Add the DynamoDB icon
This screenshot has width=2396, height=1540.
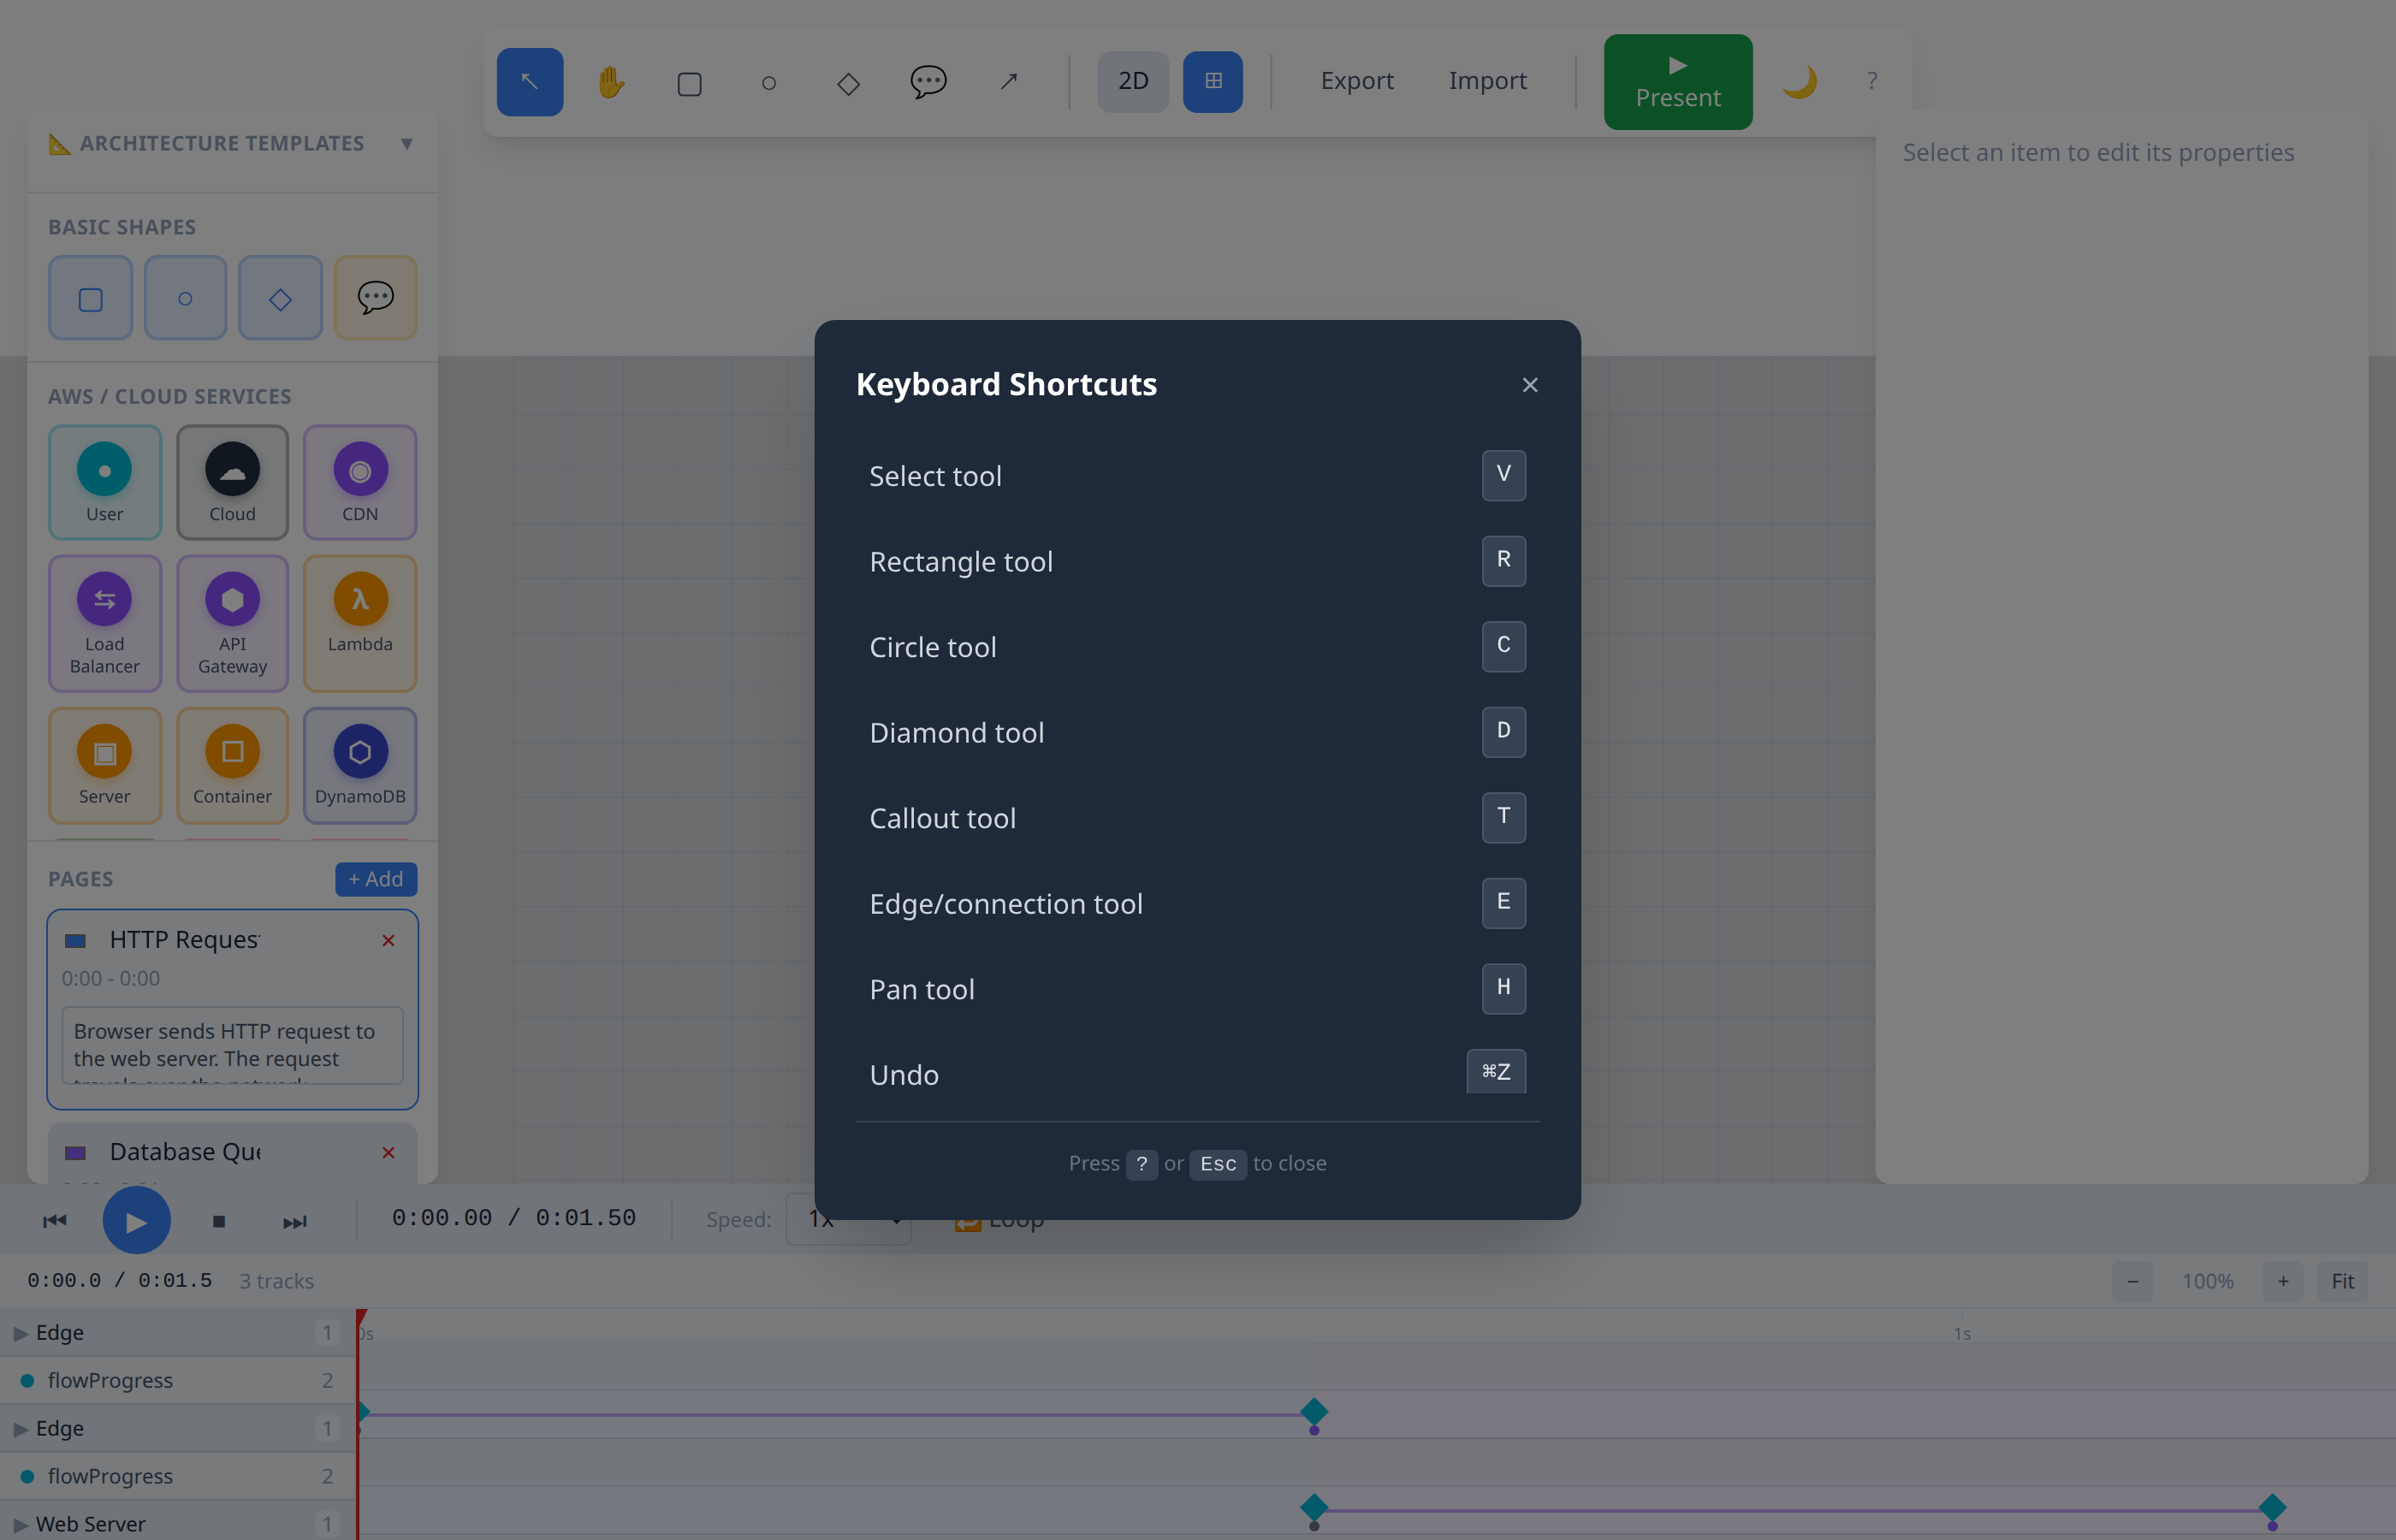(360, 766)
